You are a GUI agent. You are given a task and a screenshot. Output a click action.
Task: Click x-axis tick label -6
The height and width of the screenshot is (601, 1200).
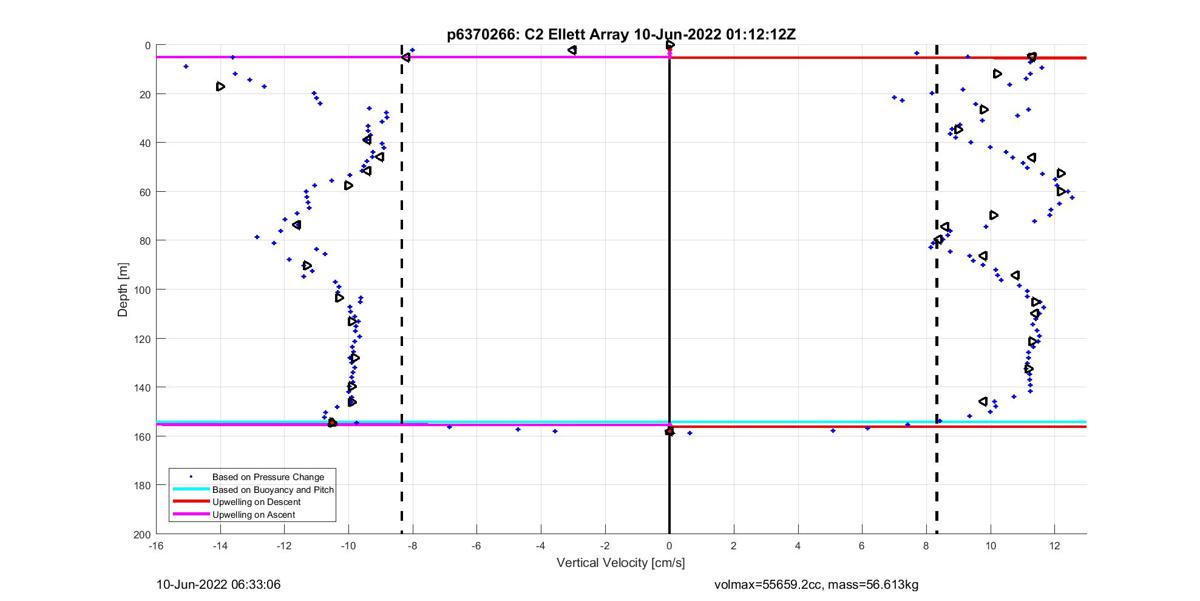476,546
